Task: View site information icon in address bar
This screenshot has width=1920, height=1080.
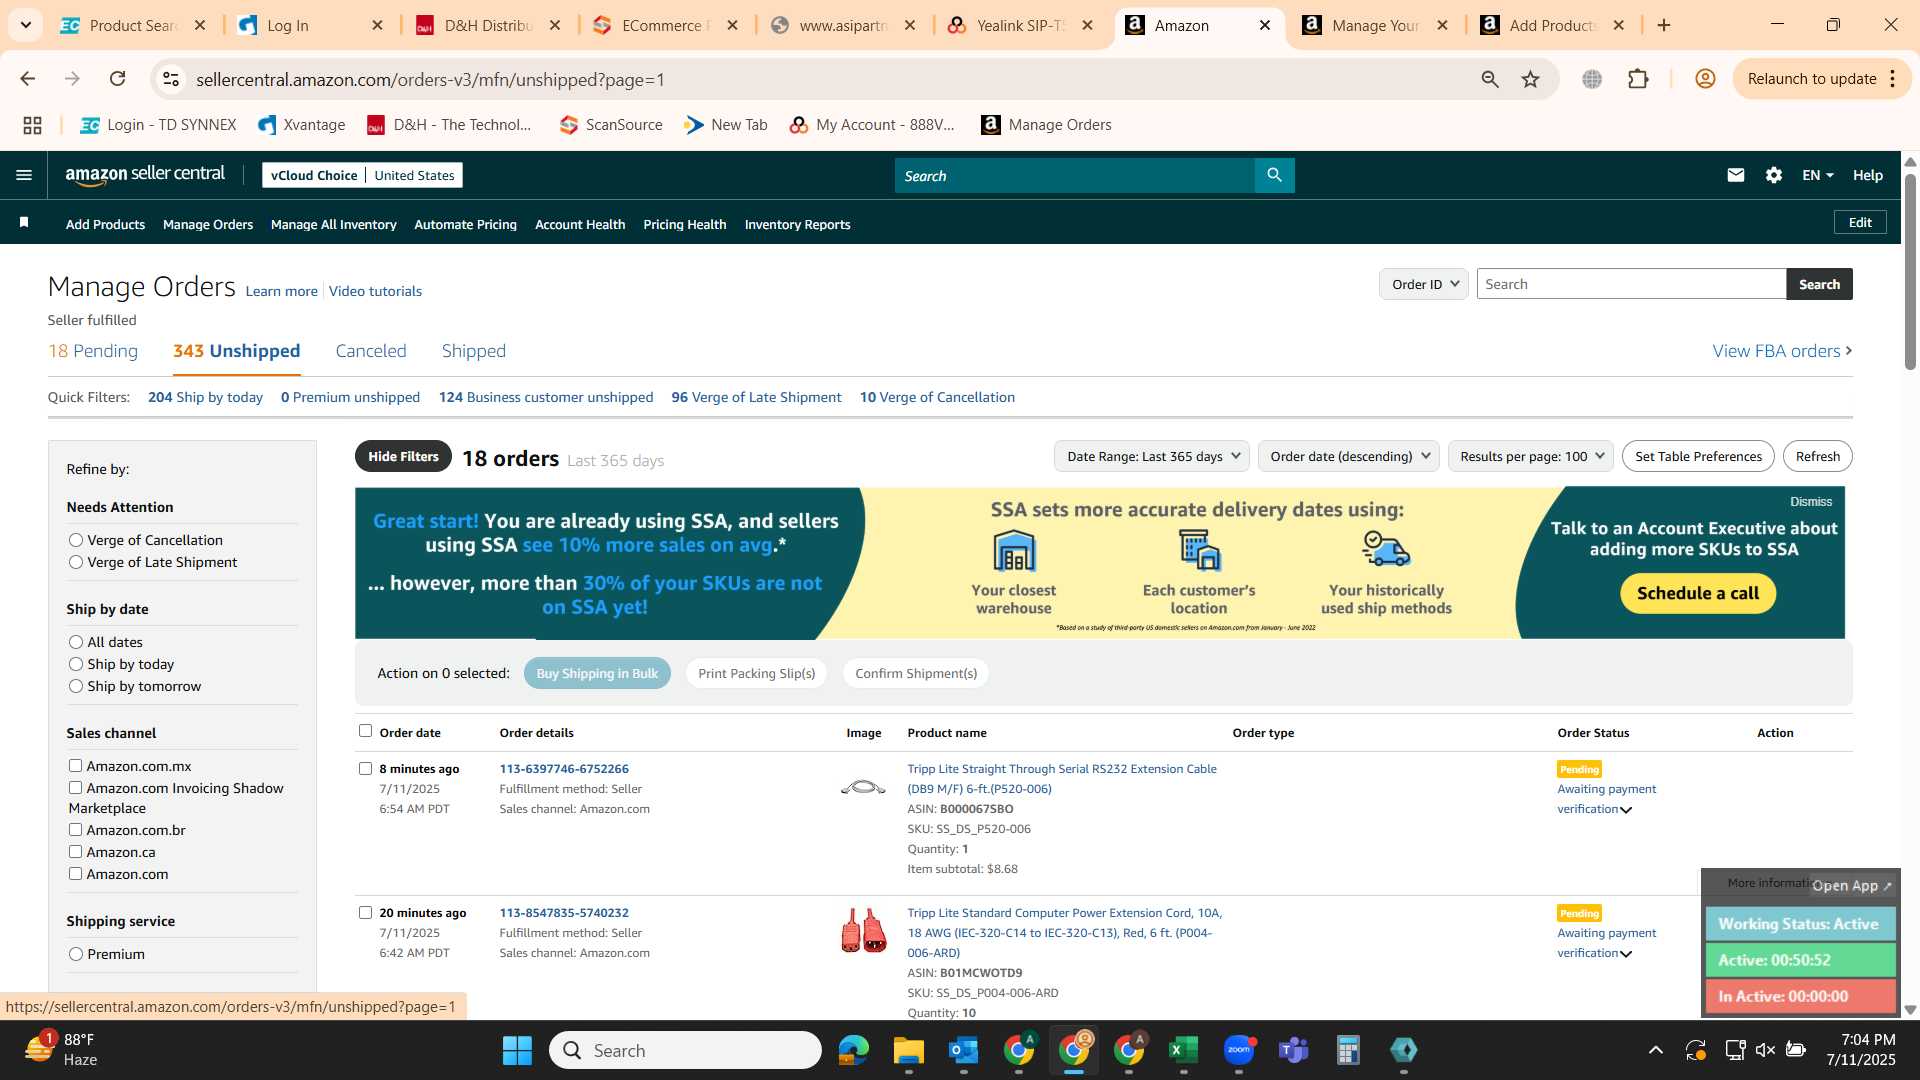Action: click(171, 79)
